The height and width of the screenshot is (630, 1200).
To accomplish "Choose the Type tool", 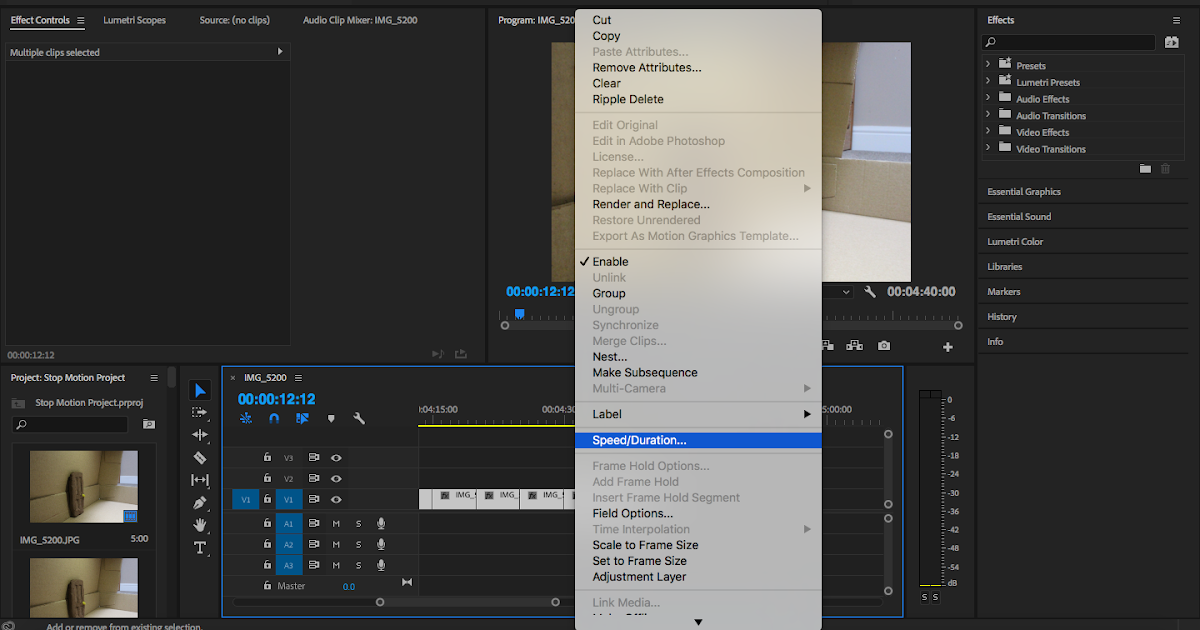I will click(199, 546).
